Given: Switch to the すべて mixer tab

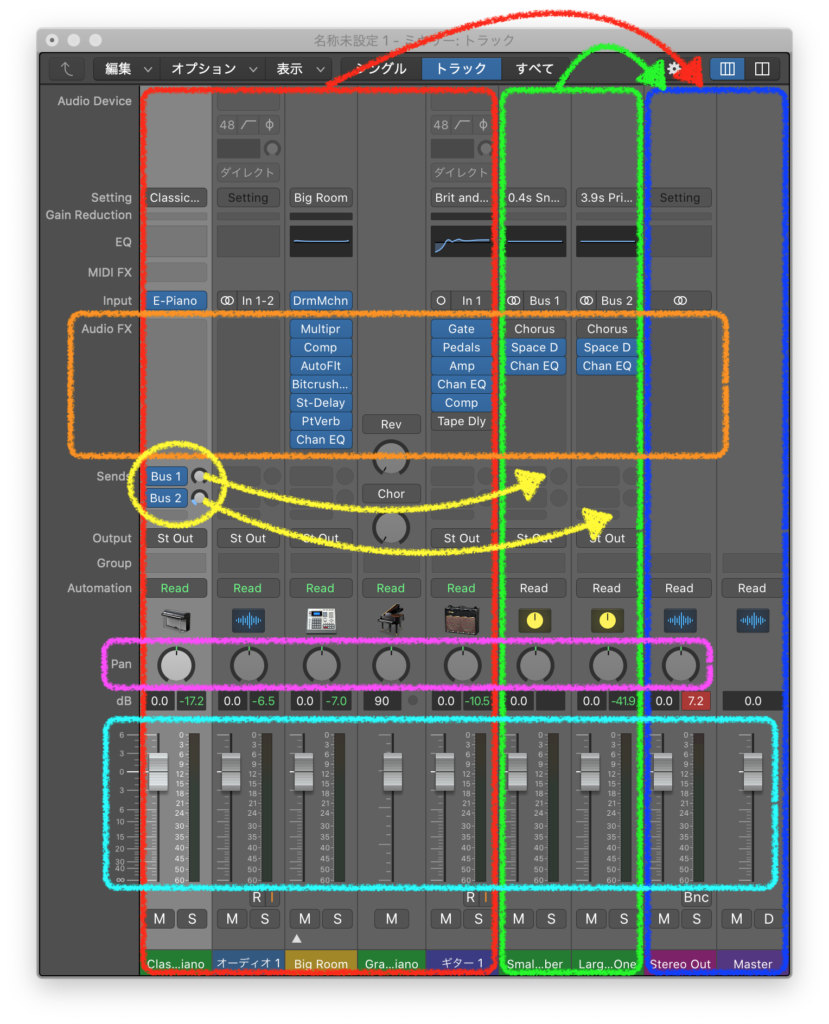Looking at the screenshot, I should click(x=535, y=69).
